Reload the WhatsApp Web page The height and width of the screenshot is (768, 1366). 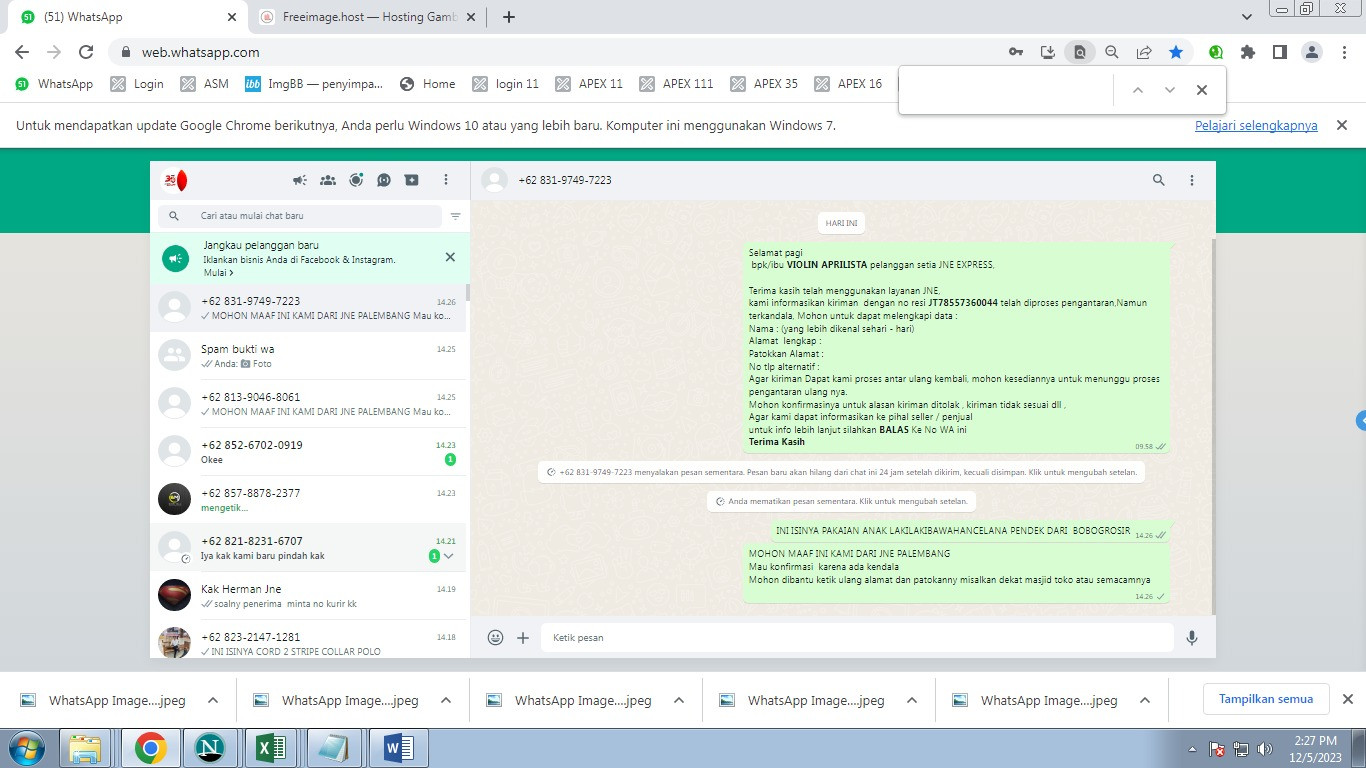pyautogui.click(x=86, y=52)
